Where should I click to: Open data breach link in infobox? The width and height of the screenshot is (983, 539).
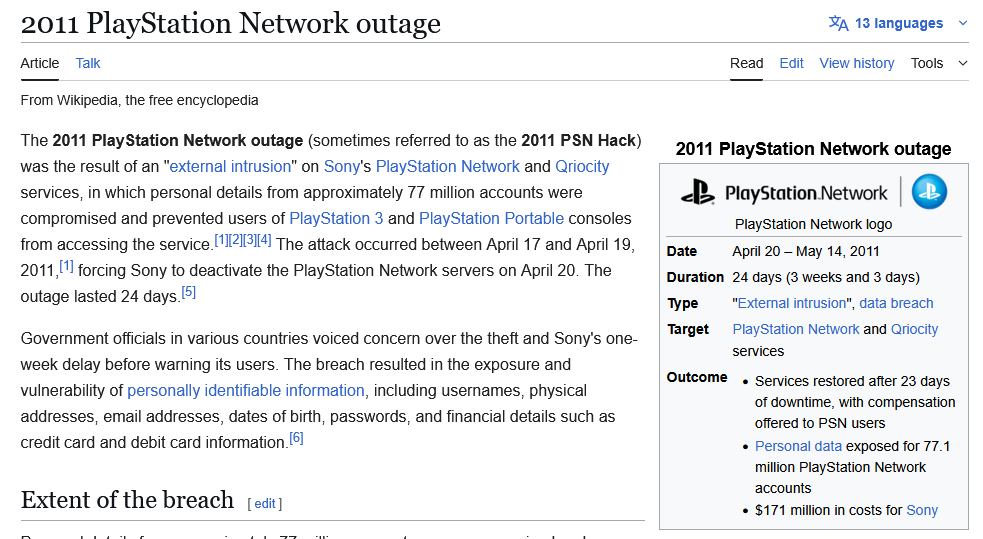point(896,303)
